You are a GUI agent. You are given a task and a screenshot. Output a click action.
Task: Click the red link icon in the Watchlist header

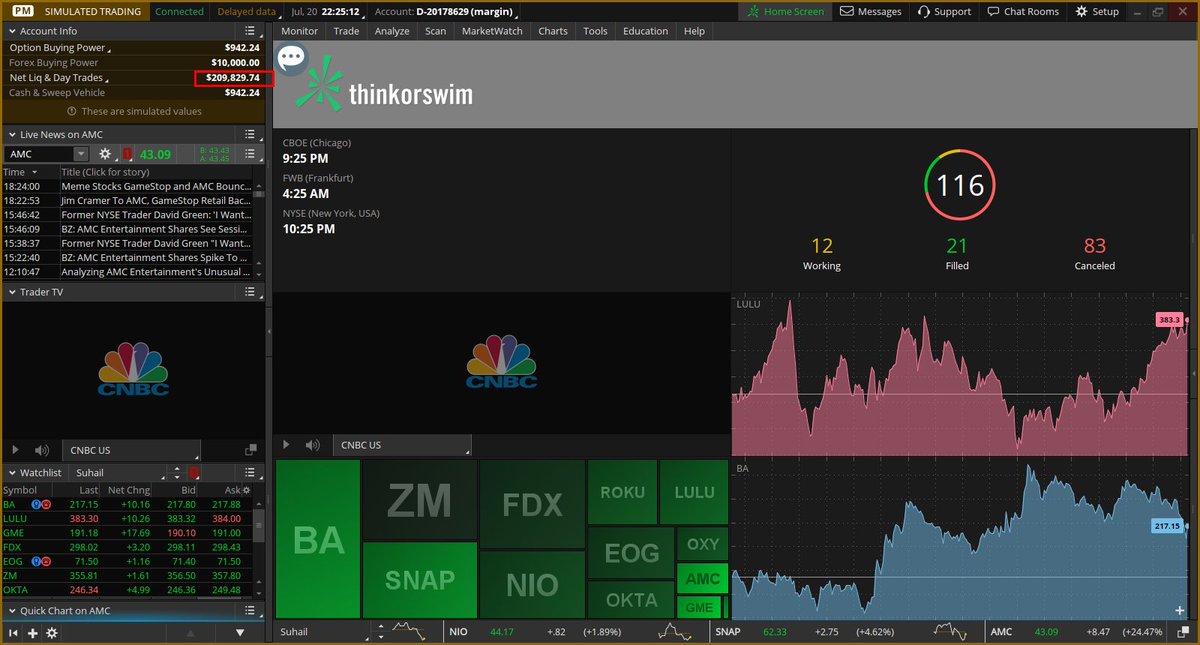194,472
